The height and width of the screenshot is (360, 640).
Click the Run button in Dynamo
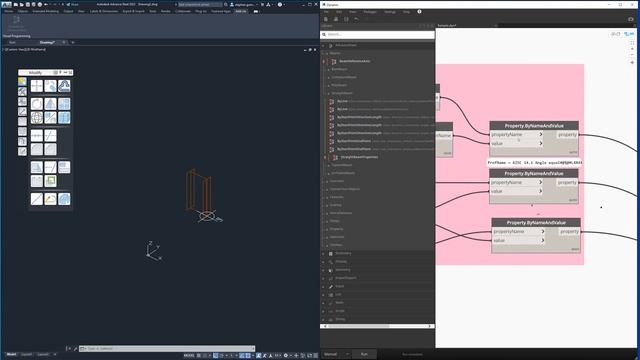pyautogui.click(x=364, y=354)
